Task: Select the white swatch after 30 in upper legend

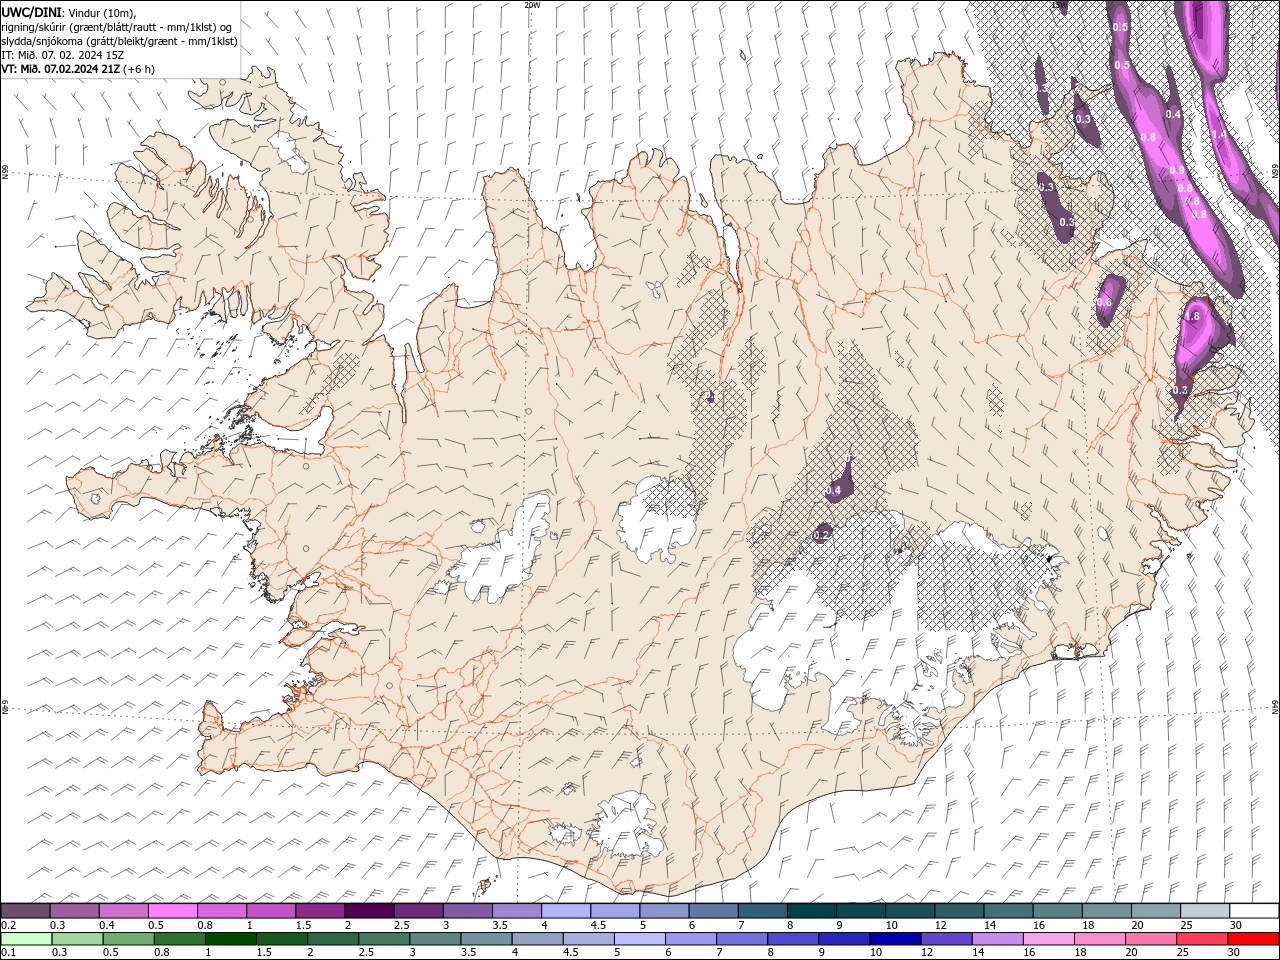Action: pos(1254,911)
